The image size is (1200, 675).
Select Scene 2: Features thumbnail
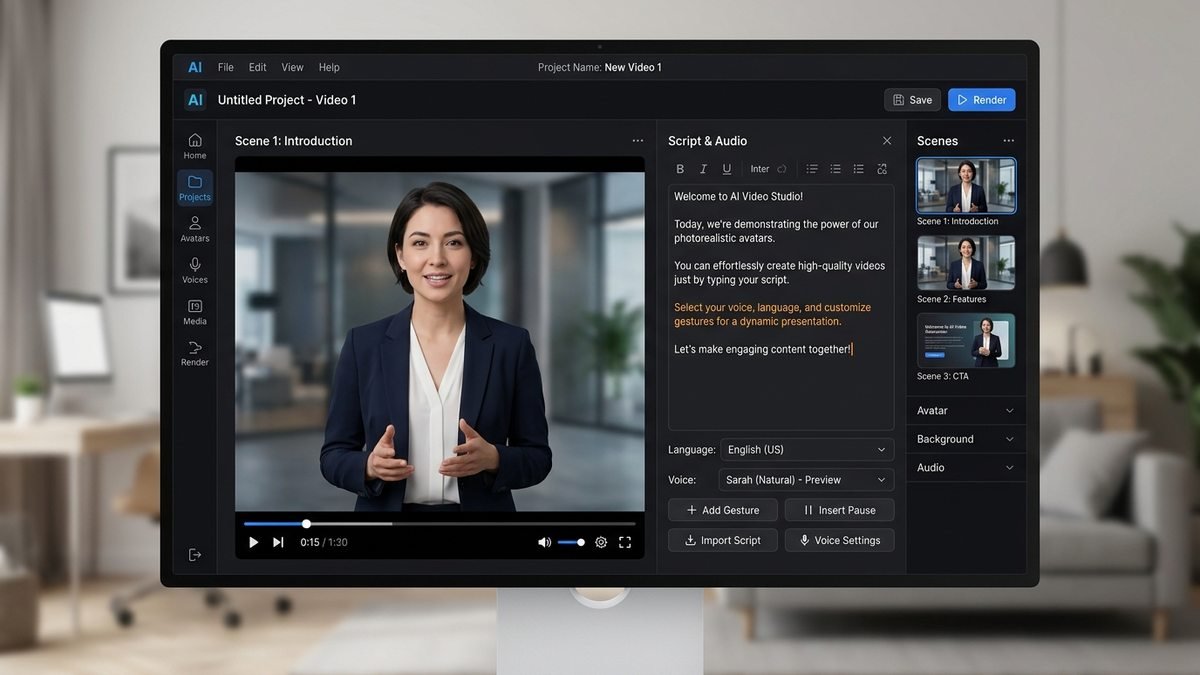(x=966, y=263)
